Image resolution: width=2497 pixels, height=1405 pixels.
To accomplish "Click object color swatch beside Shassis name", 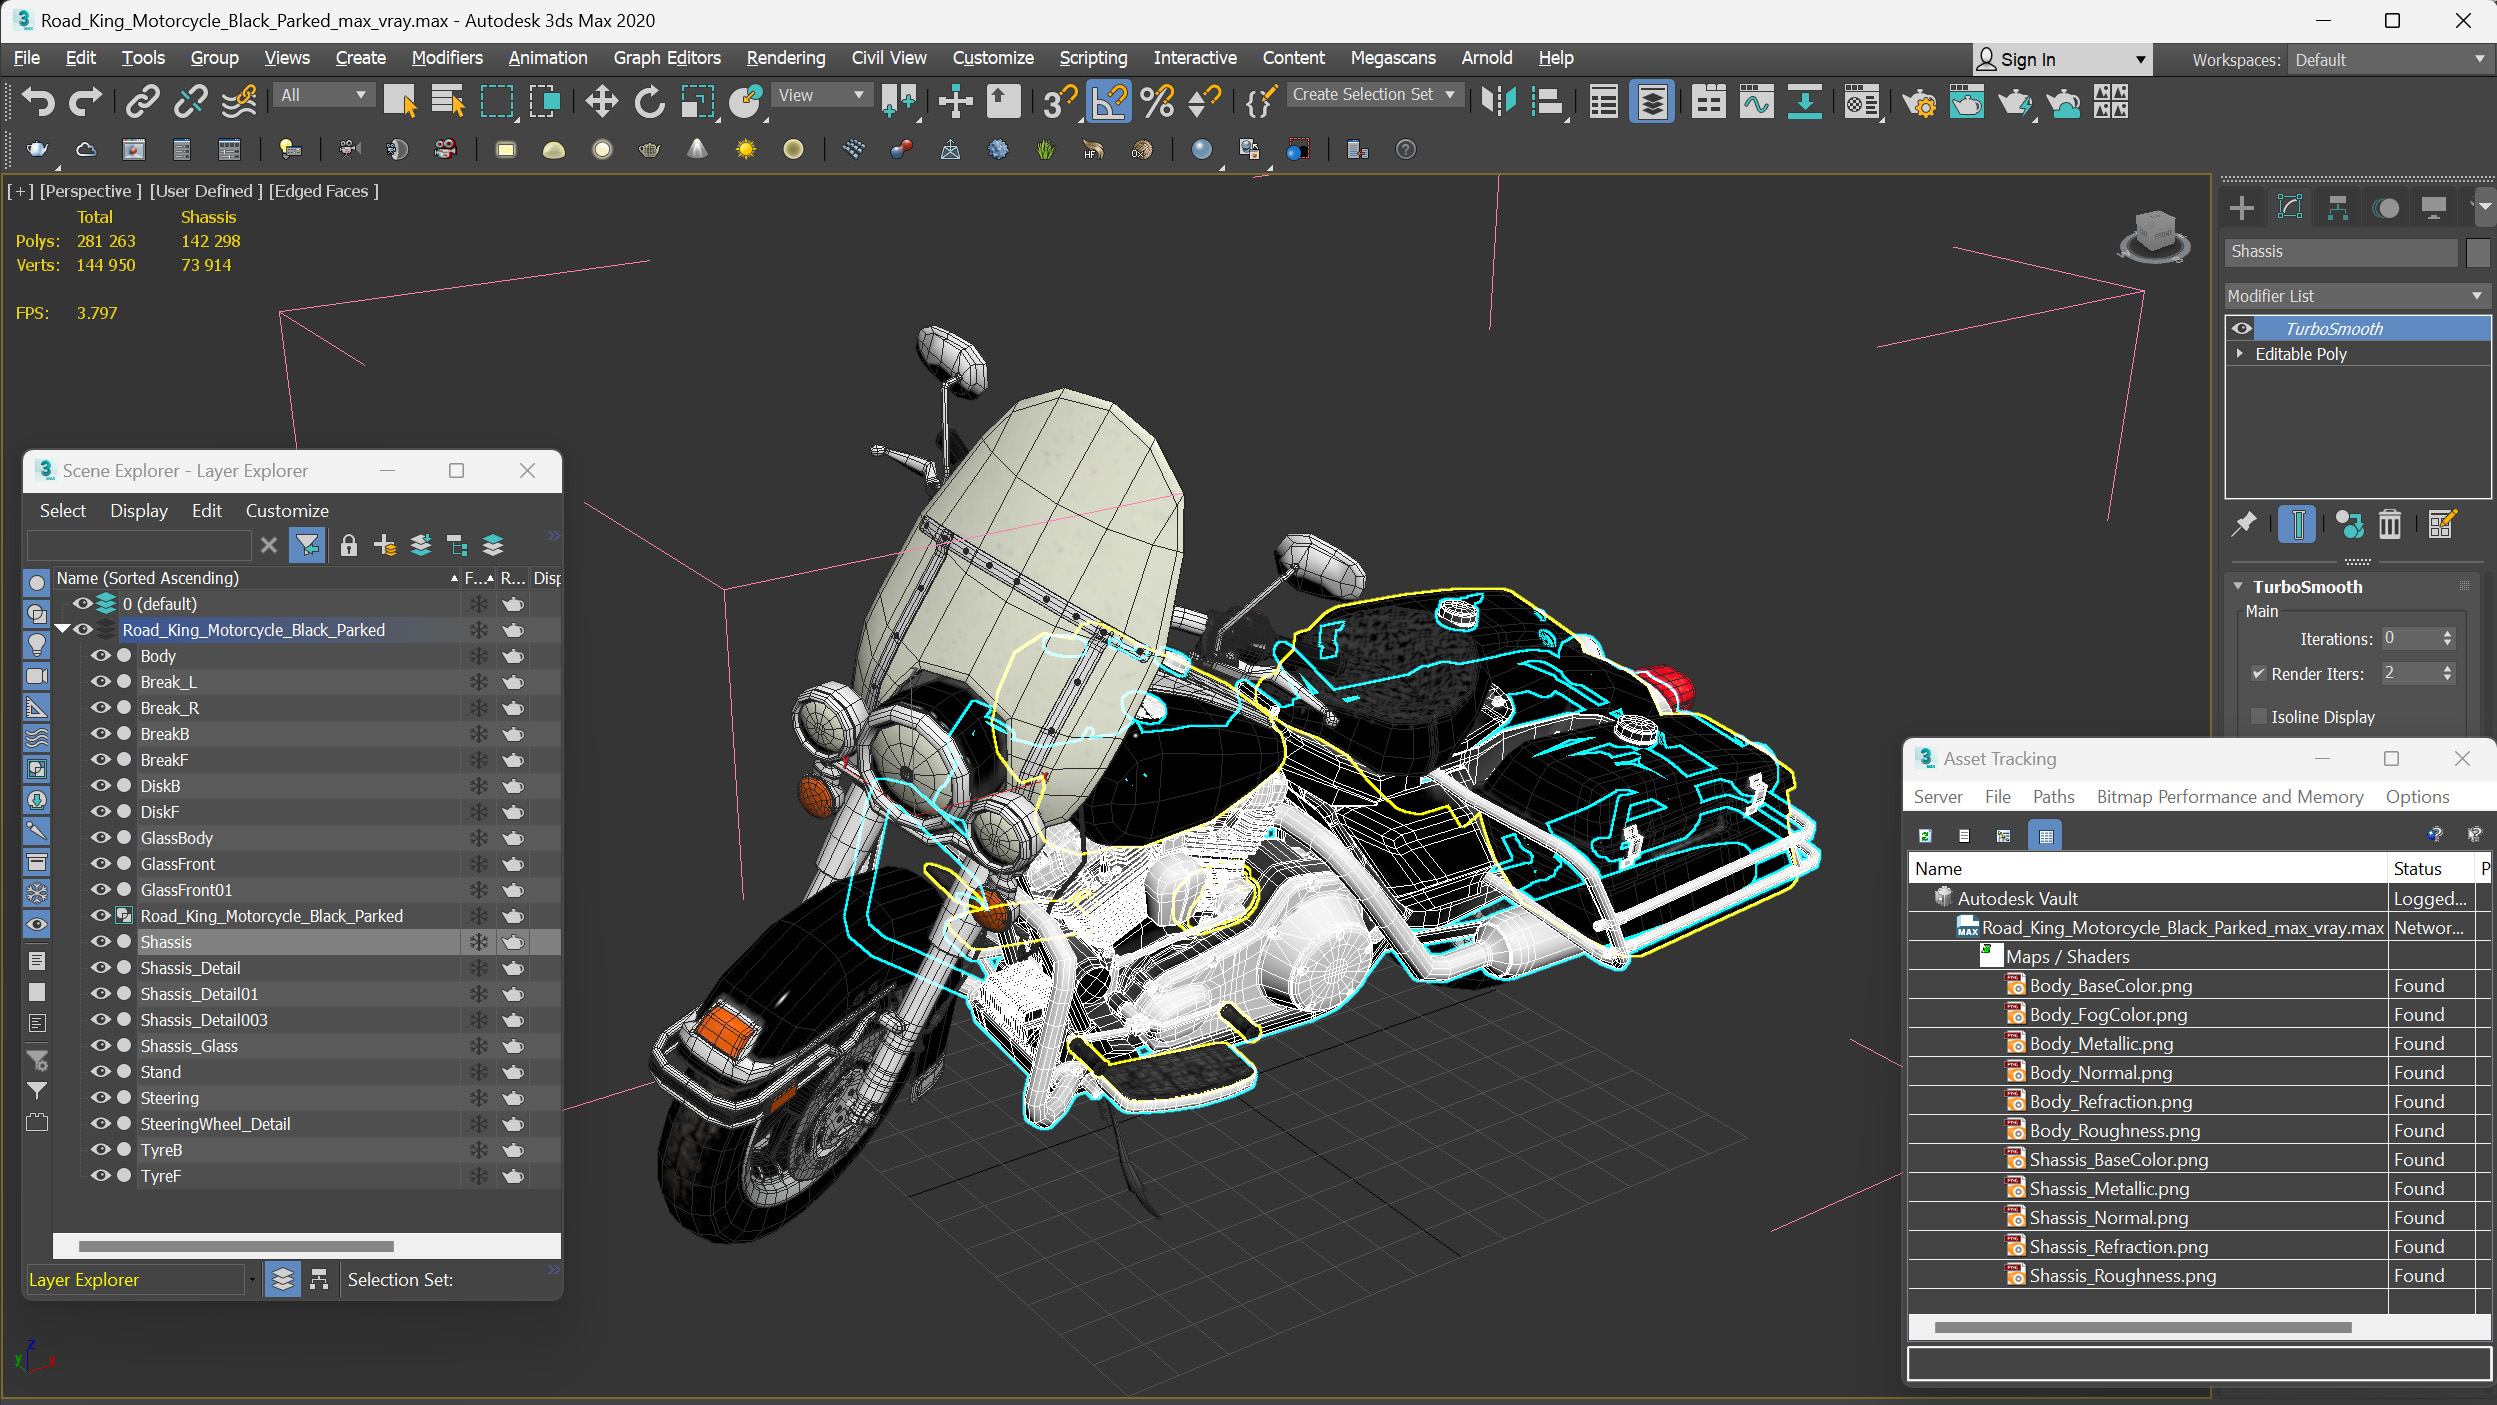I will click(2477, 253).
